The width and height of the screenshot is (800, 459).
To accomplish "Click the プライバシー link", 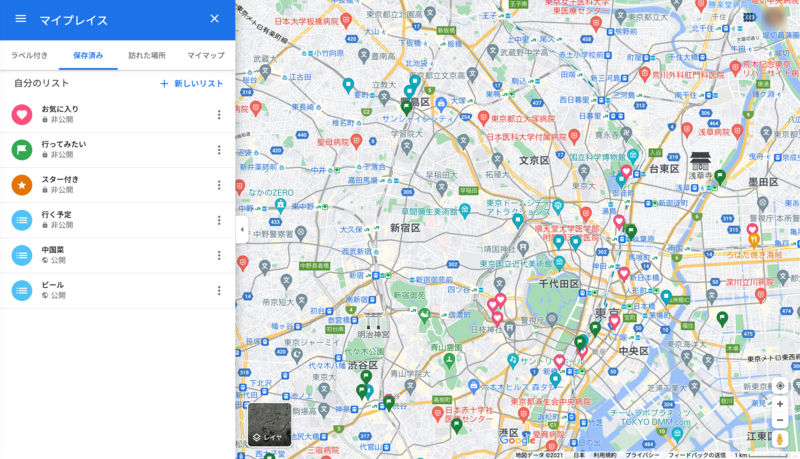I will [x=642, y=455].
